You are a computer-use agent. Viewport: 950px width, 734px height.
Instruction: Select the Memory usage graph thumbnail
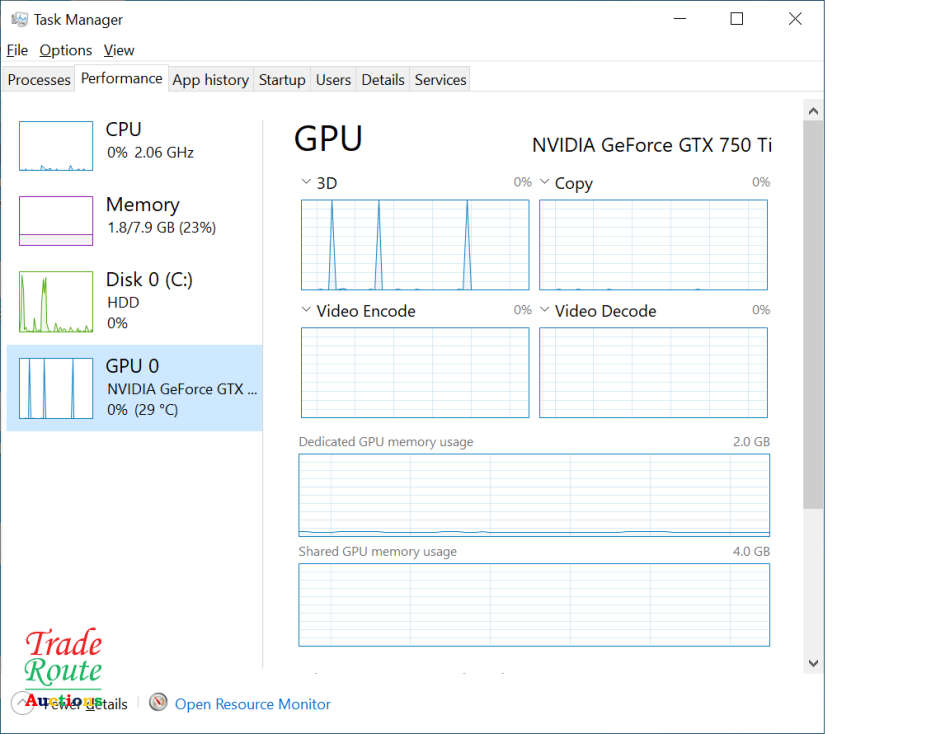click(56, 221)
